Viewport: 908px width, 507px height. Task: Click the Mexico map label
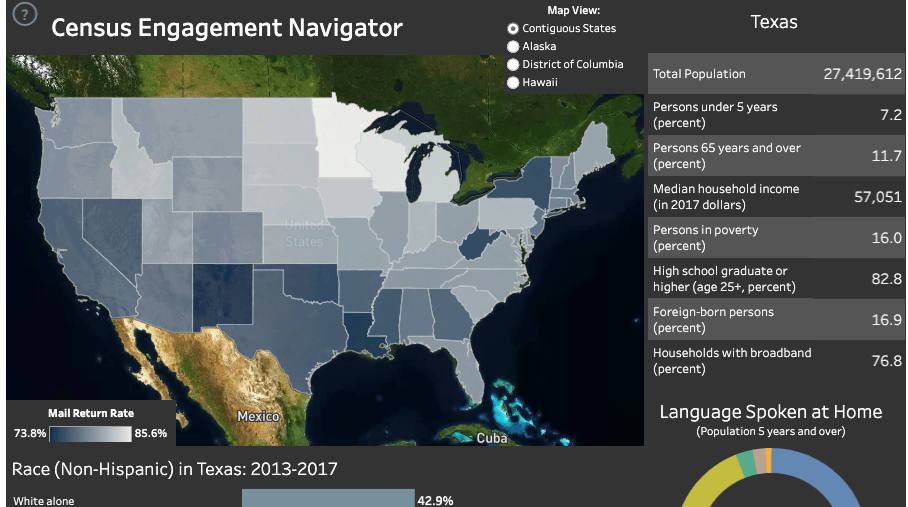258,416
